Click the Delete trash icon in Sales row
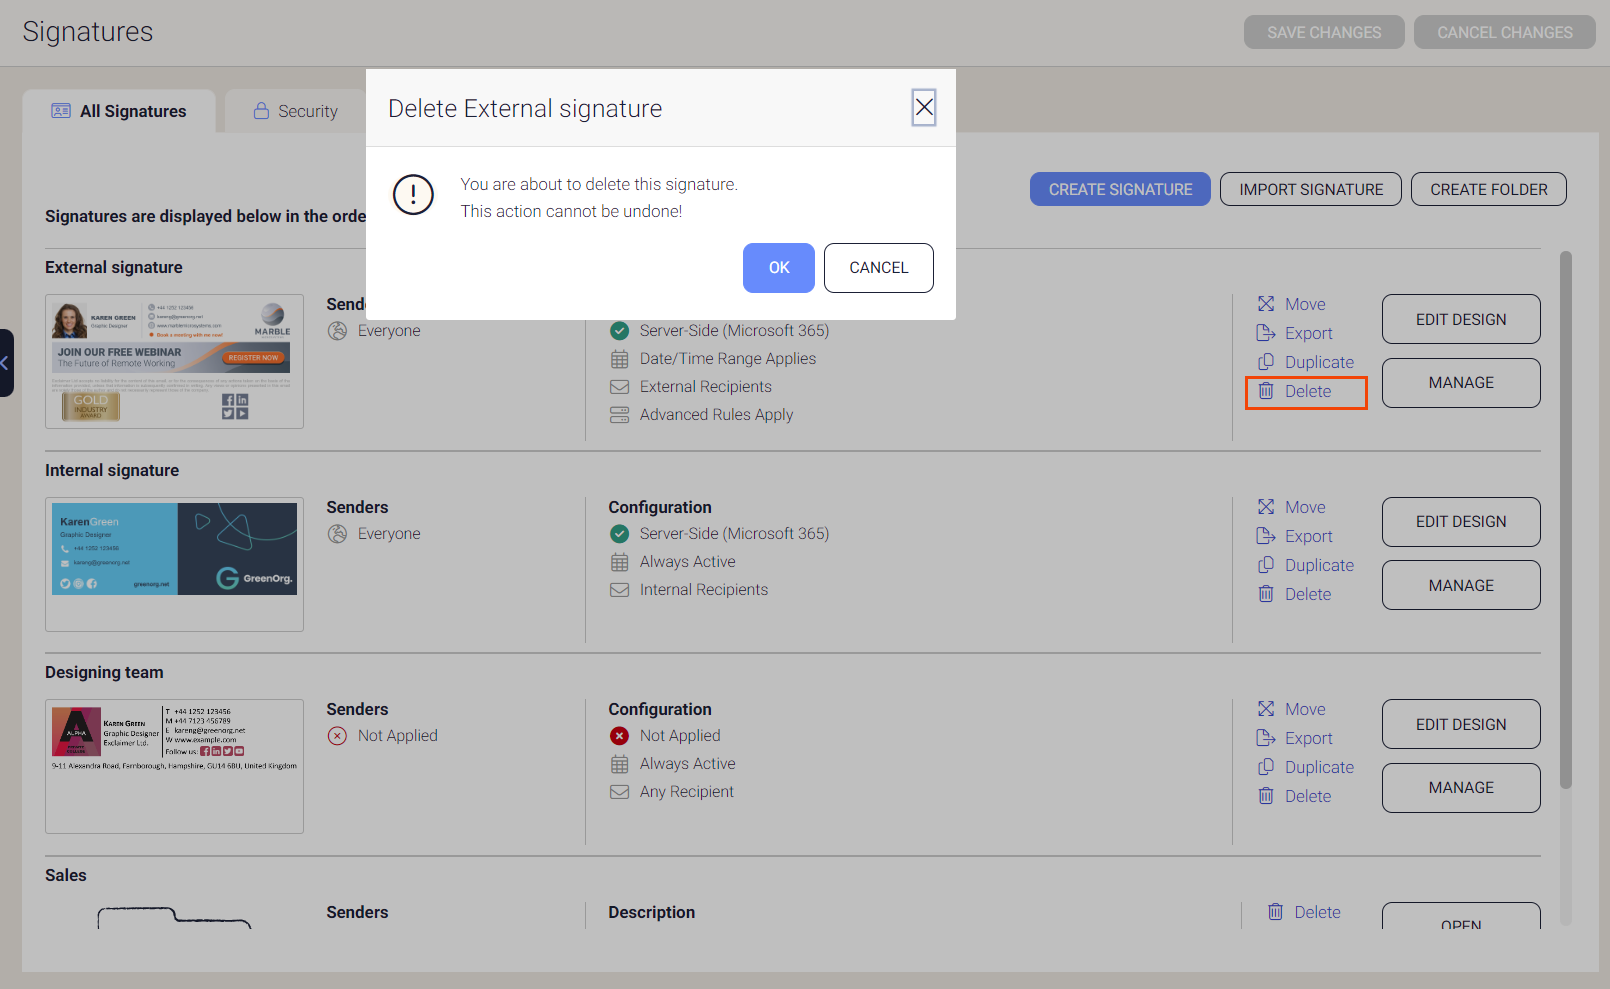 1275,911
